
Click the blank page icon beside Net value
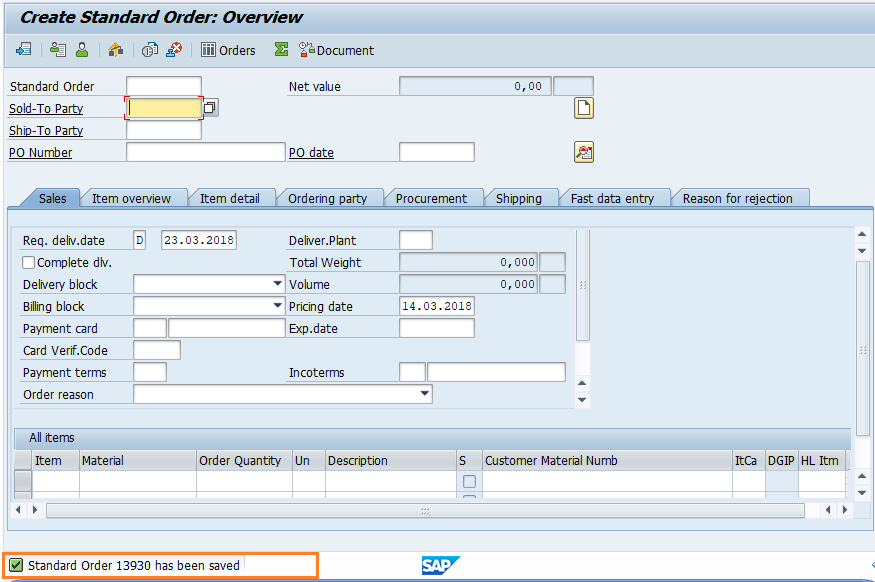(584, 108)
